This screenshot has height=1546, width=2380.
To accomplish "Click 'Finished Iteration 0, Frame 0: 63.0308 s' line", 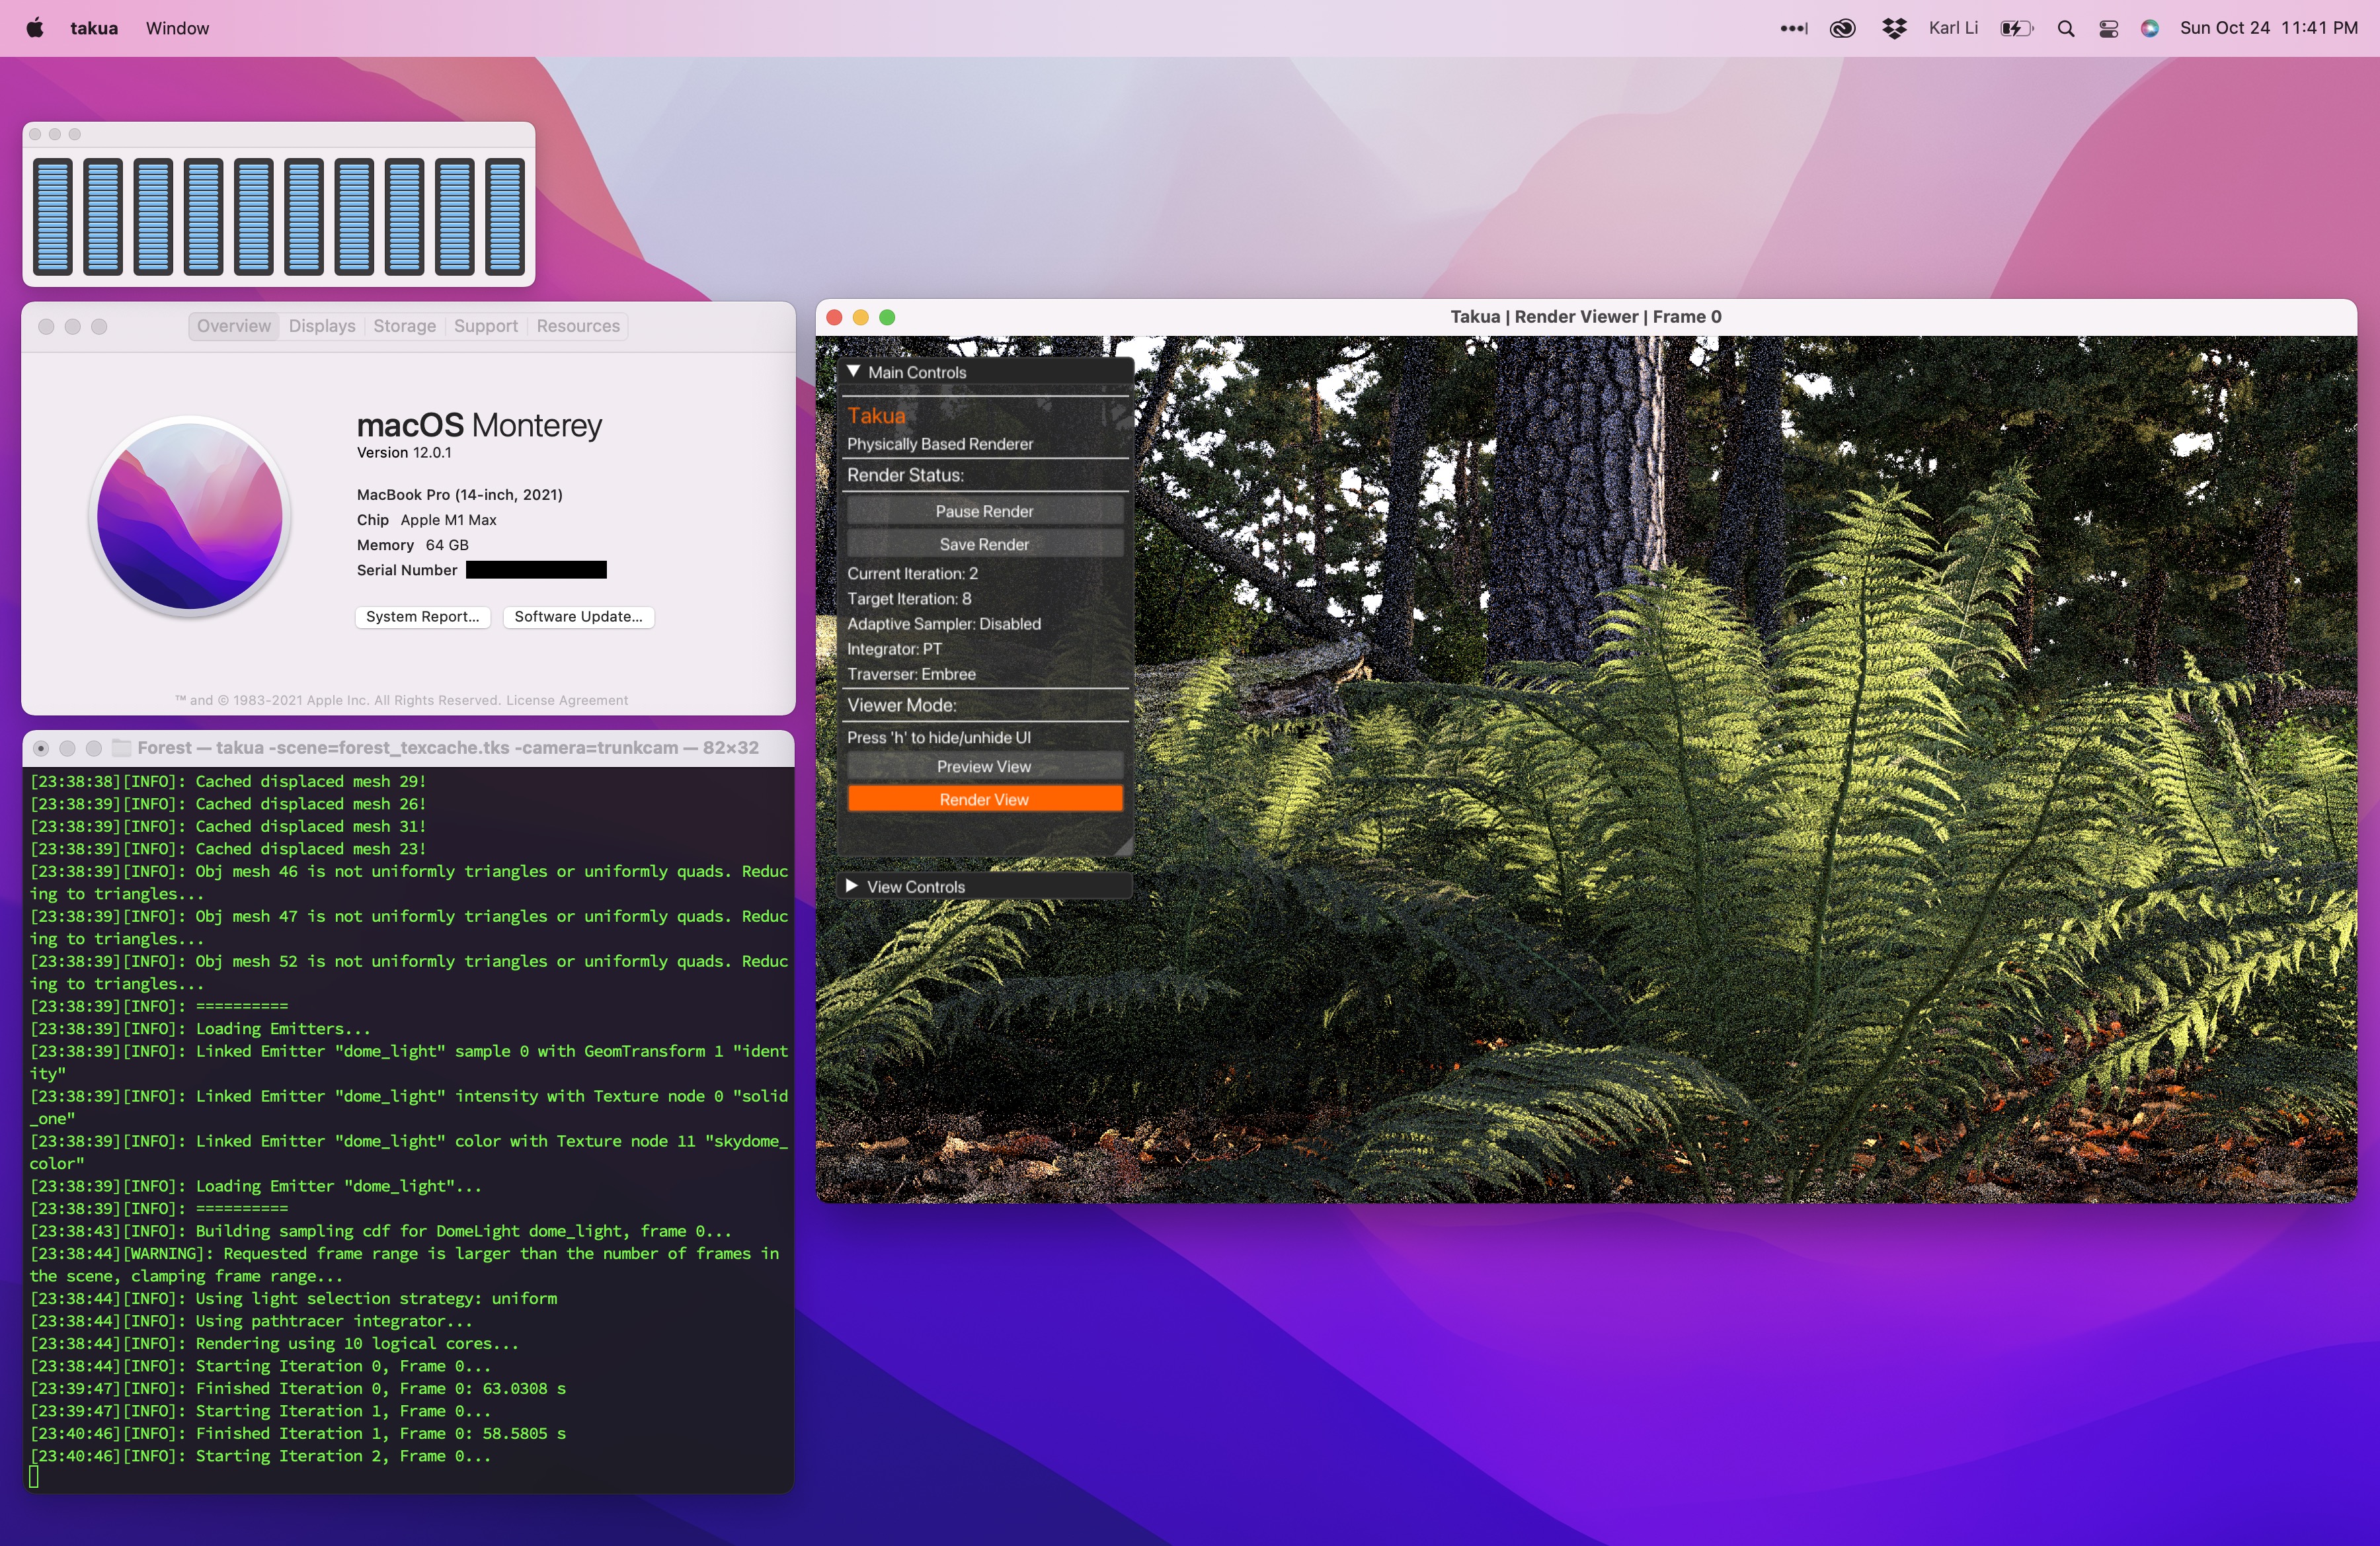I will [298, 1389].
